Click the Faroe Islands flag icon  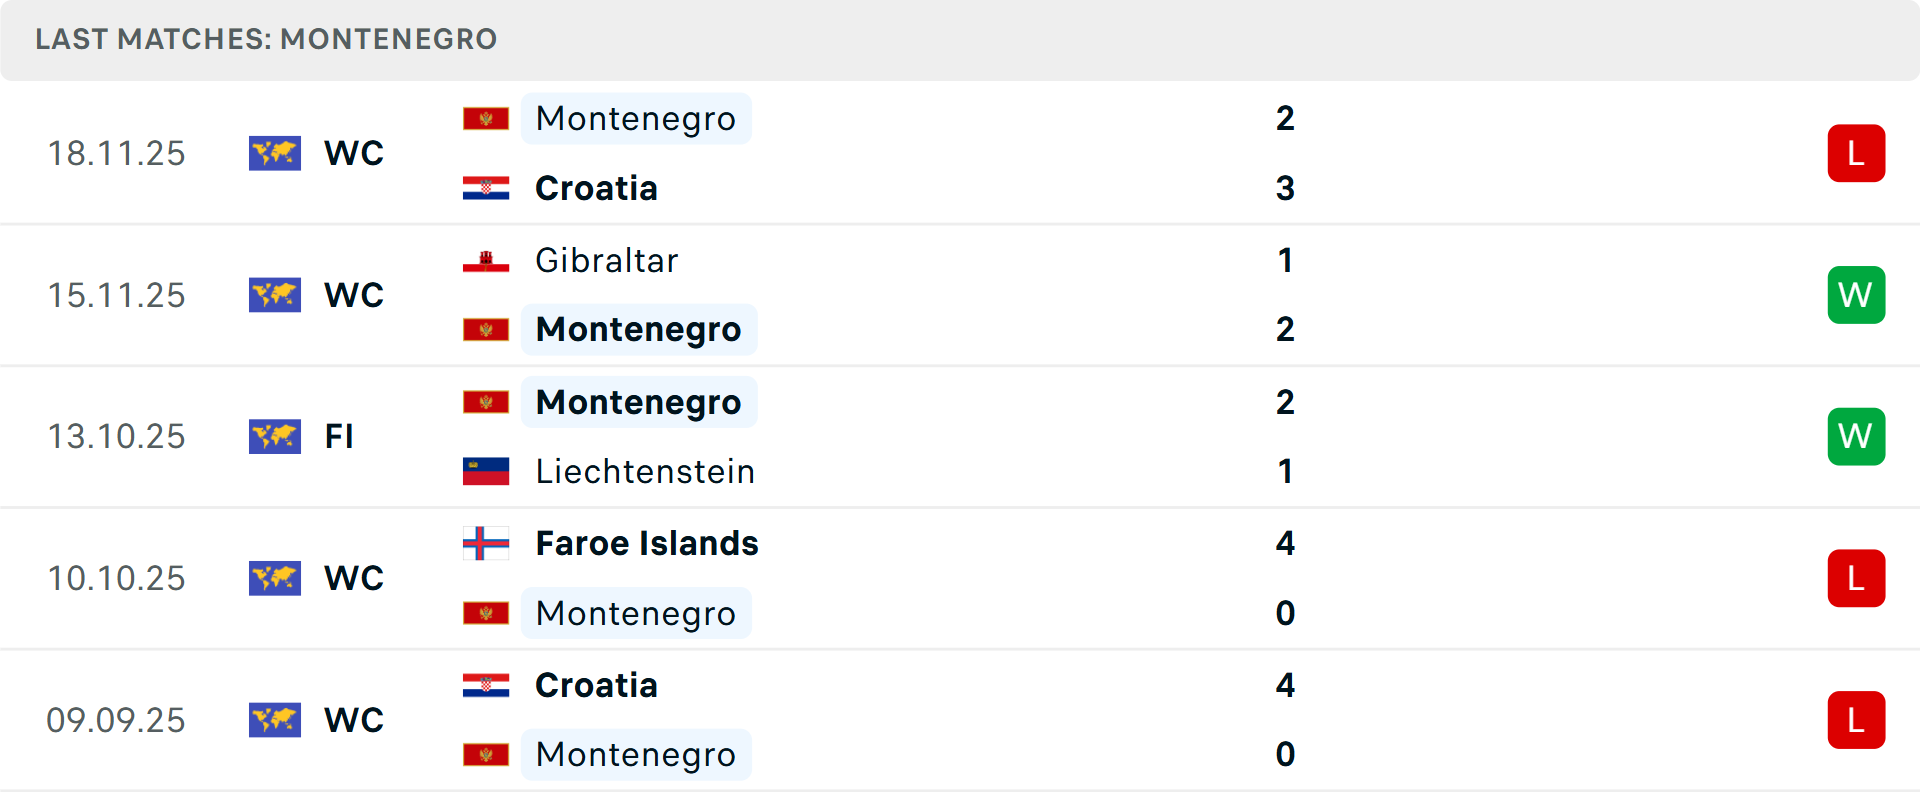pyautogui.click(x=486, y=544)
